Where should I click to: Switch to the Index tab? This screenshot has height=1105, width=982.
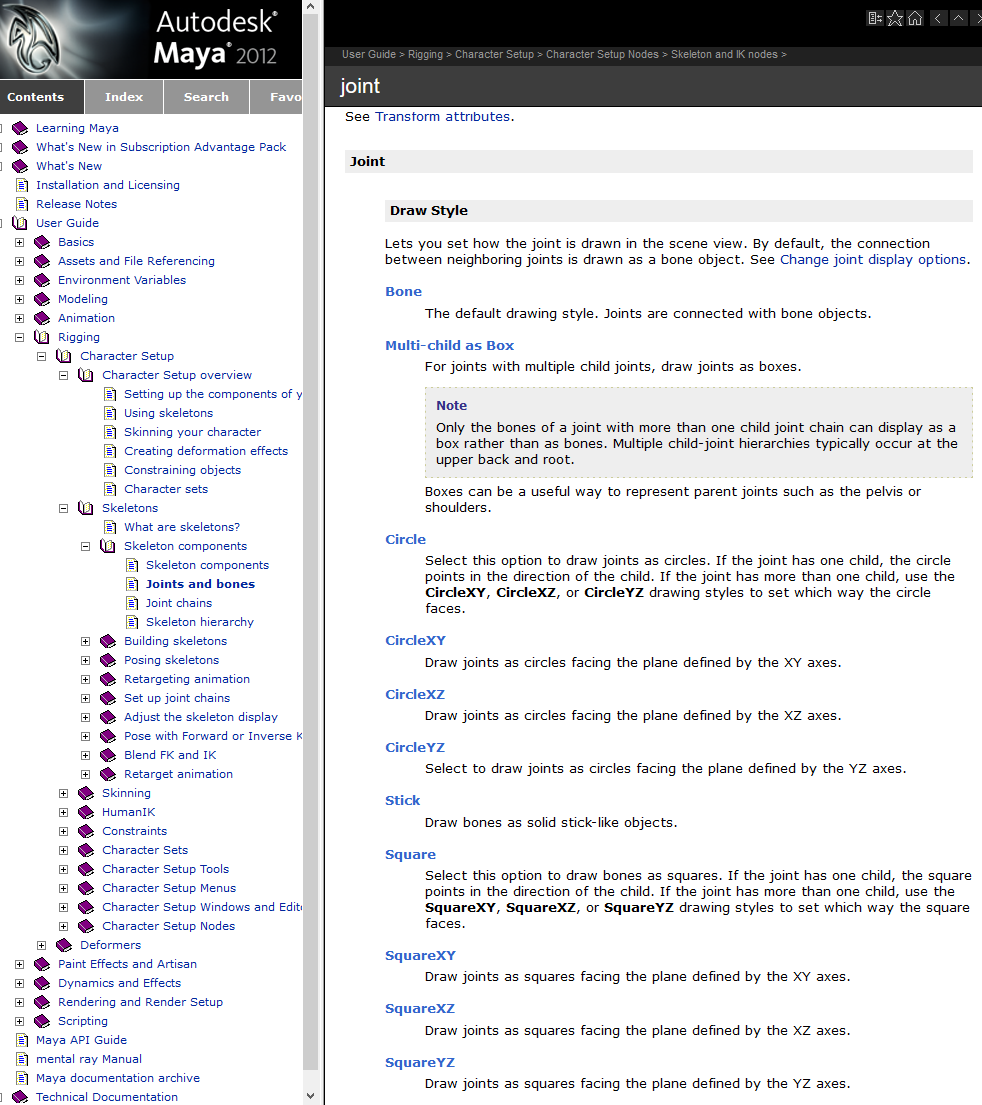(x=124, y=97)
